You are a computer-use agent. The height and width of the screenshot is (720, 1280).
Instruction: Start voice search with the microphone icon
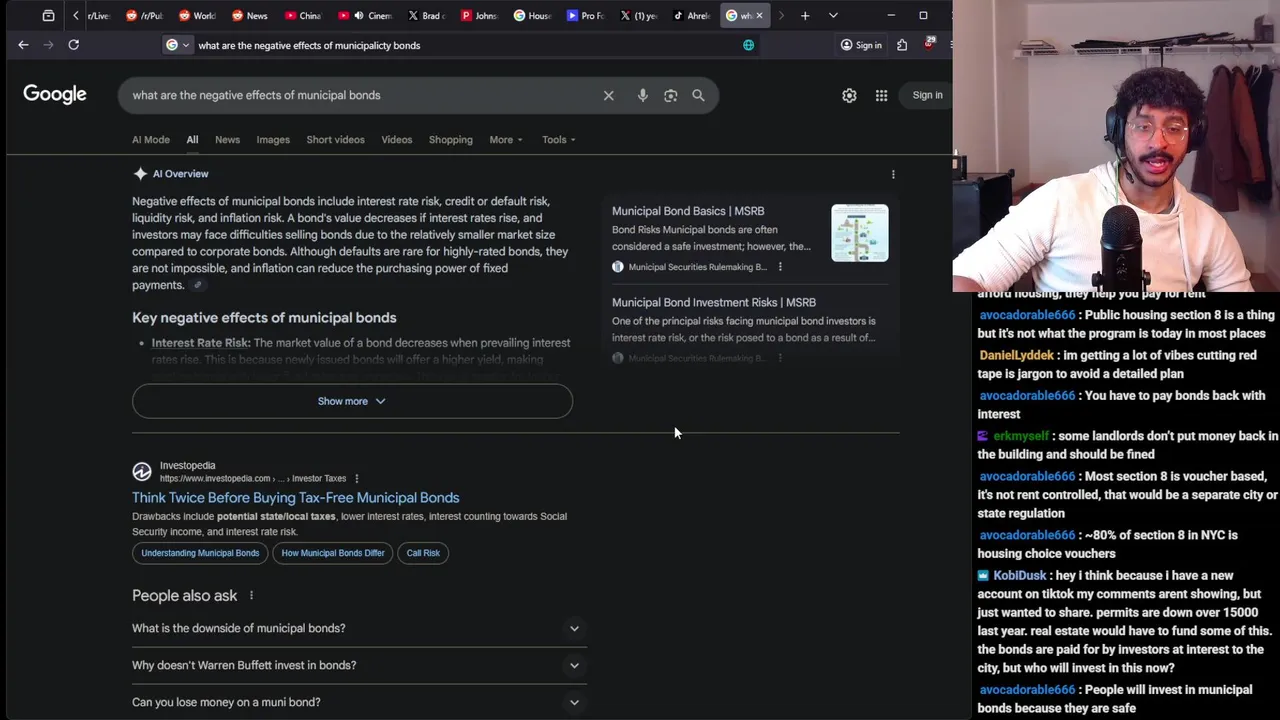coord(642,95)
